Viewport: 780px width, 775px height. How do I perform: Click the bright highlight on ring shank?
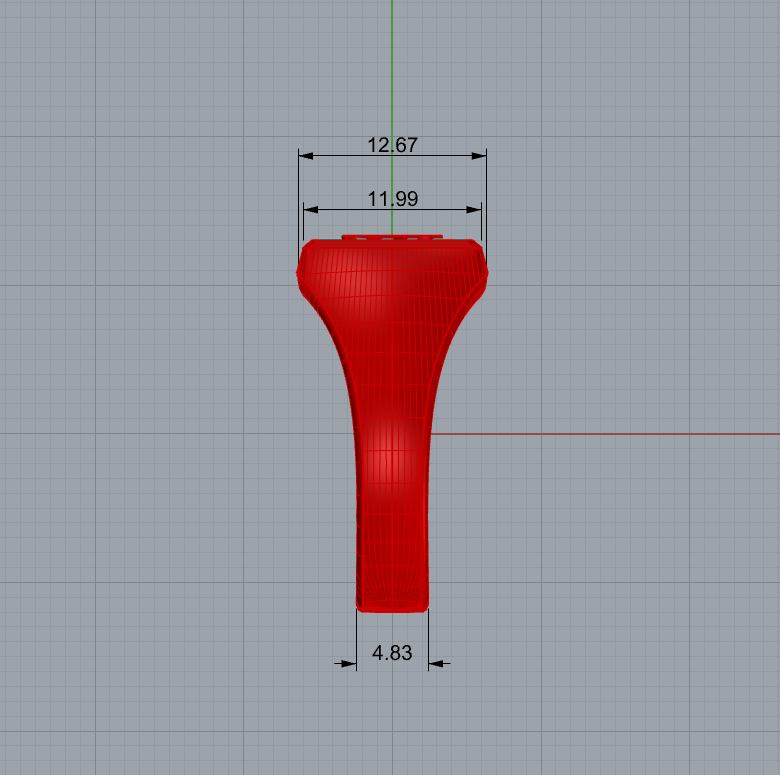[390, 455]
